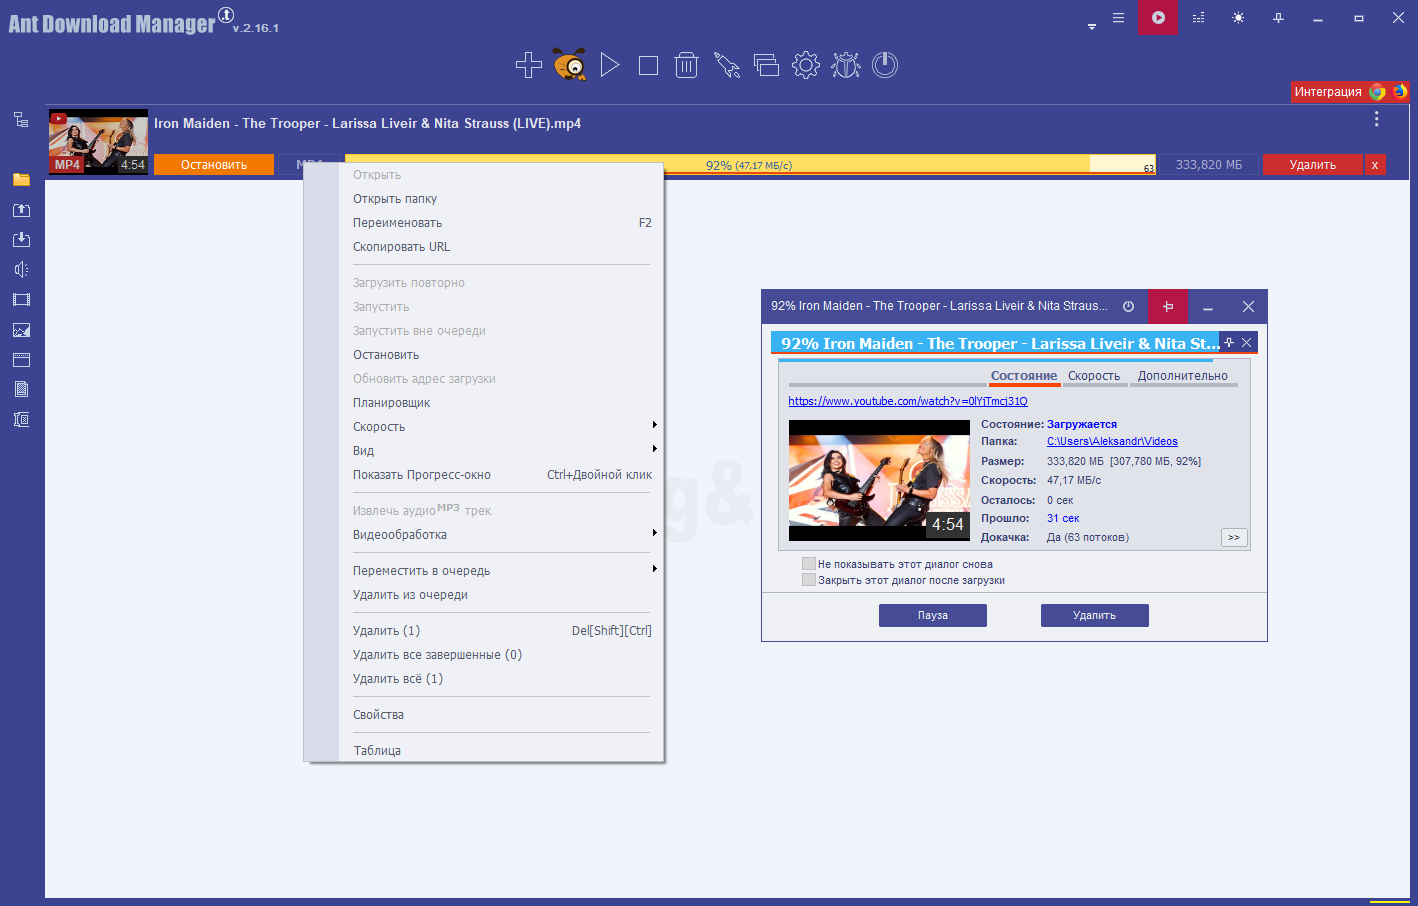Image resolution: width=1418 pixels, height=906 pixels.
Task: Open the three-dot menu for the download row
Action: pos(1377,119)
